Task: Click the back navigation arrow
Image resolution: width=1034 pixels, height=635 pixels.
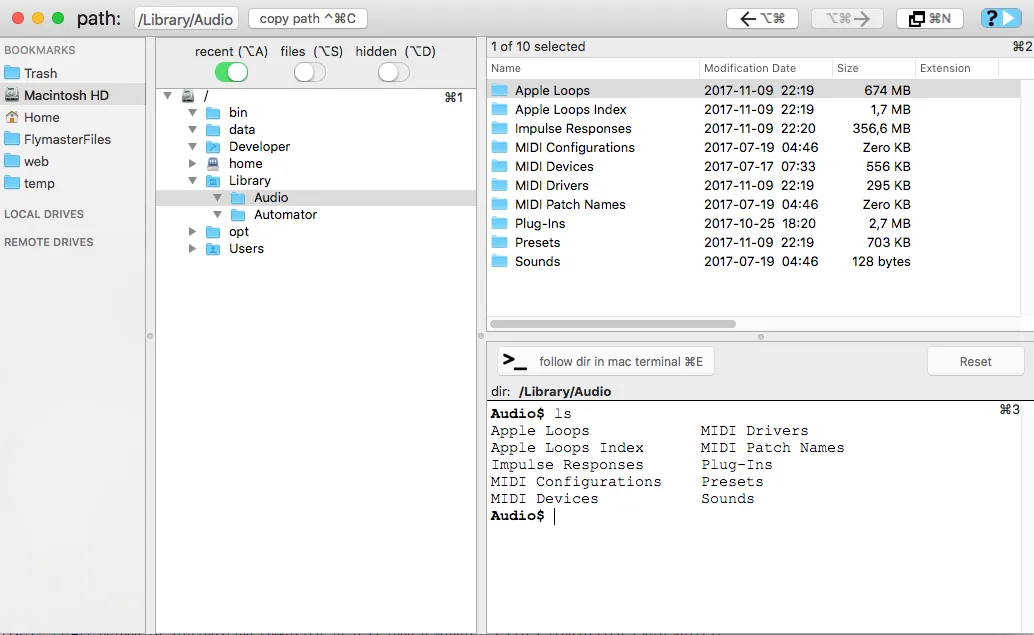Action: [x=762, y=17]
